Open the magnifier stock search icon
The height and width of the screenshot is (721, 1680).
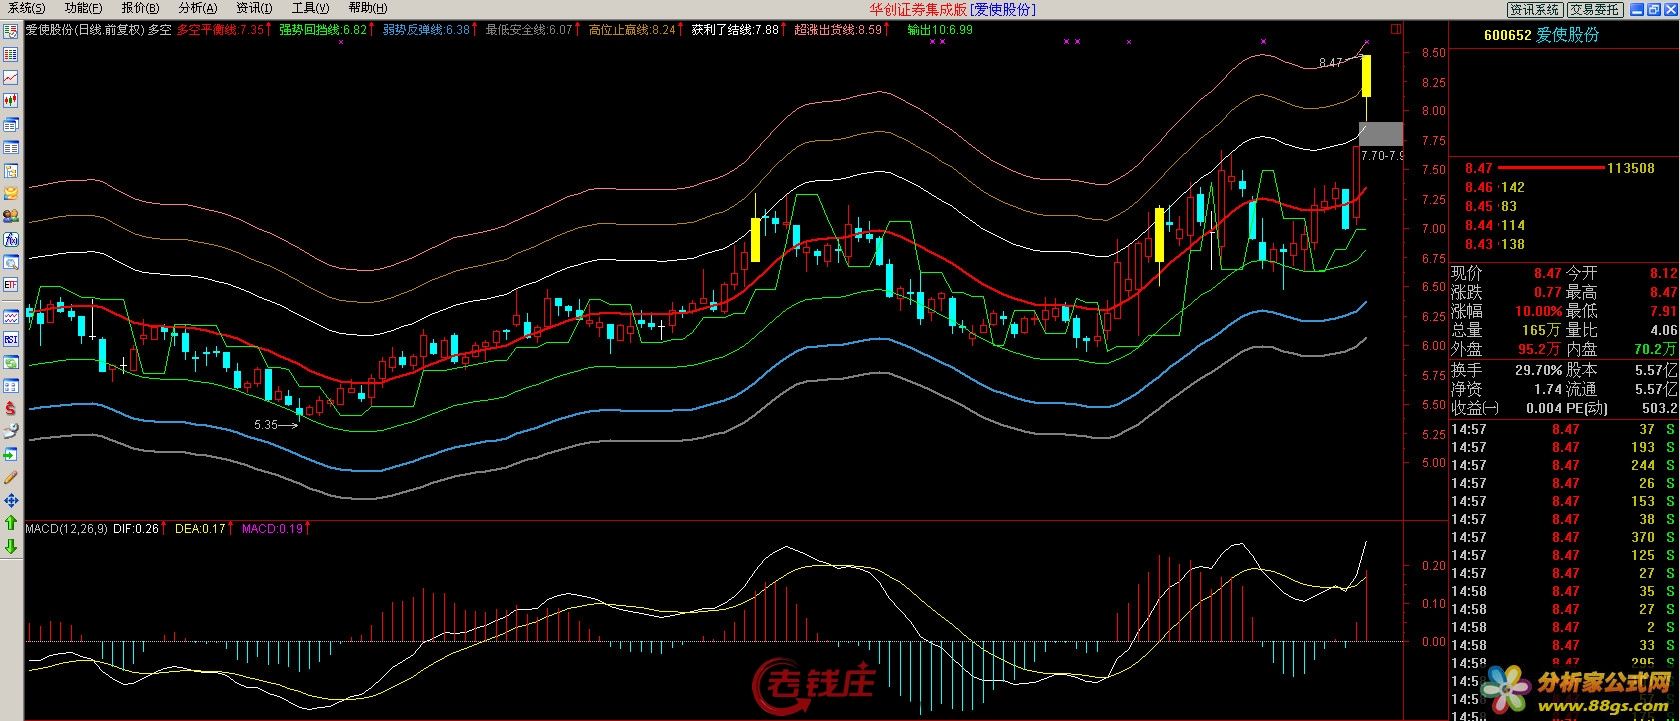[x=11, y=262]
